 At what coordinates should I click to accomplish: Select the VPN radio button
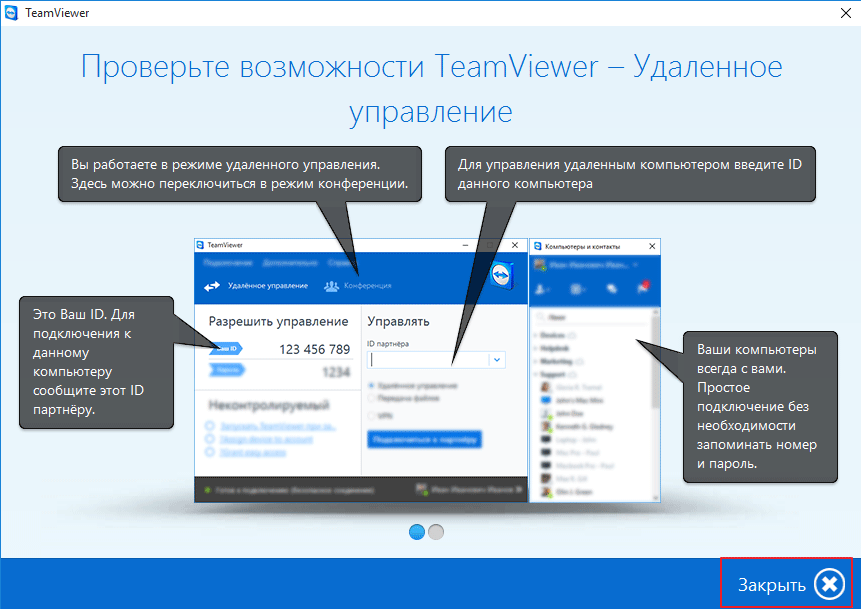coord(373,415)
